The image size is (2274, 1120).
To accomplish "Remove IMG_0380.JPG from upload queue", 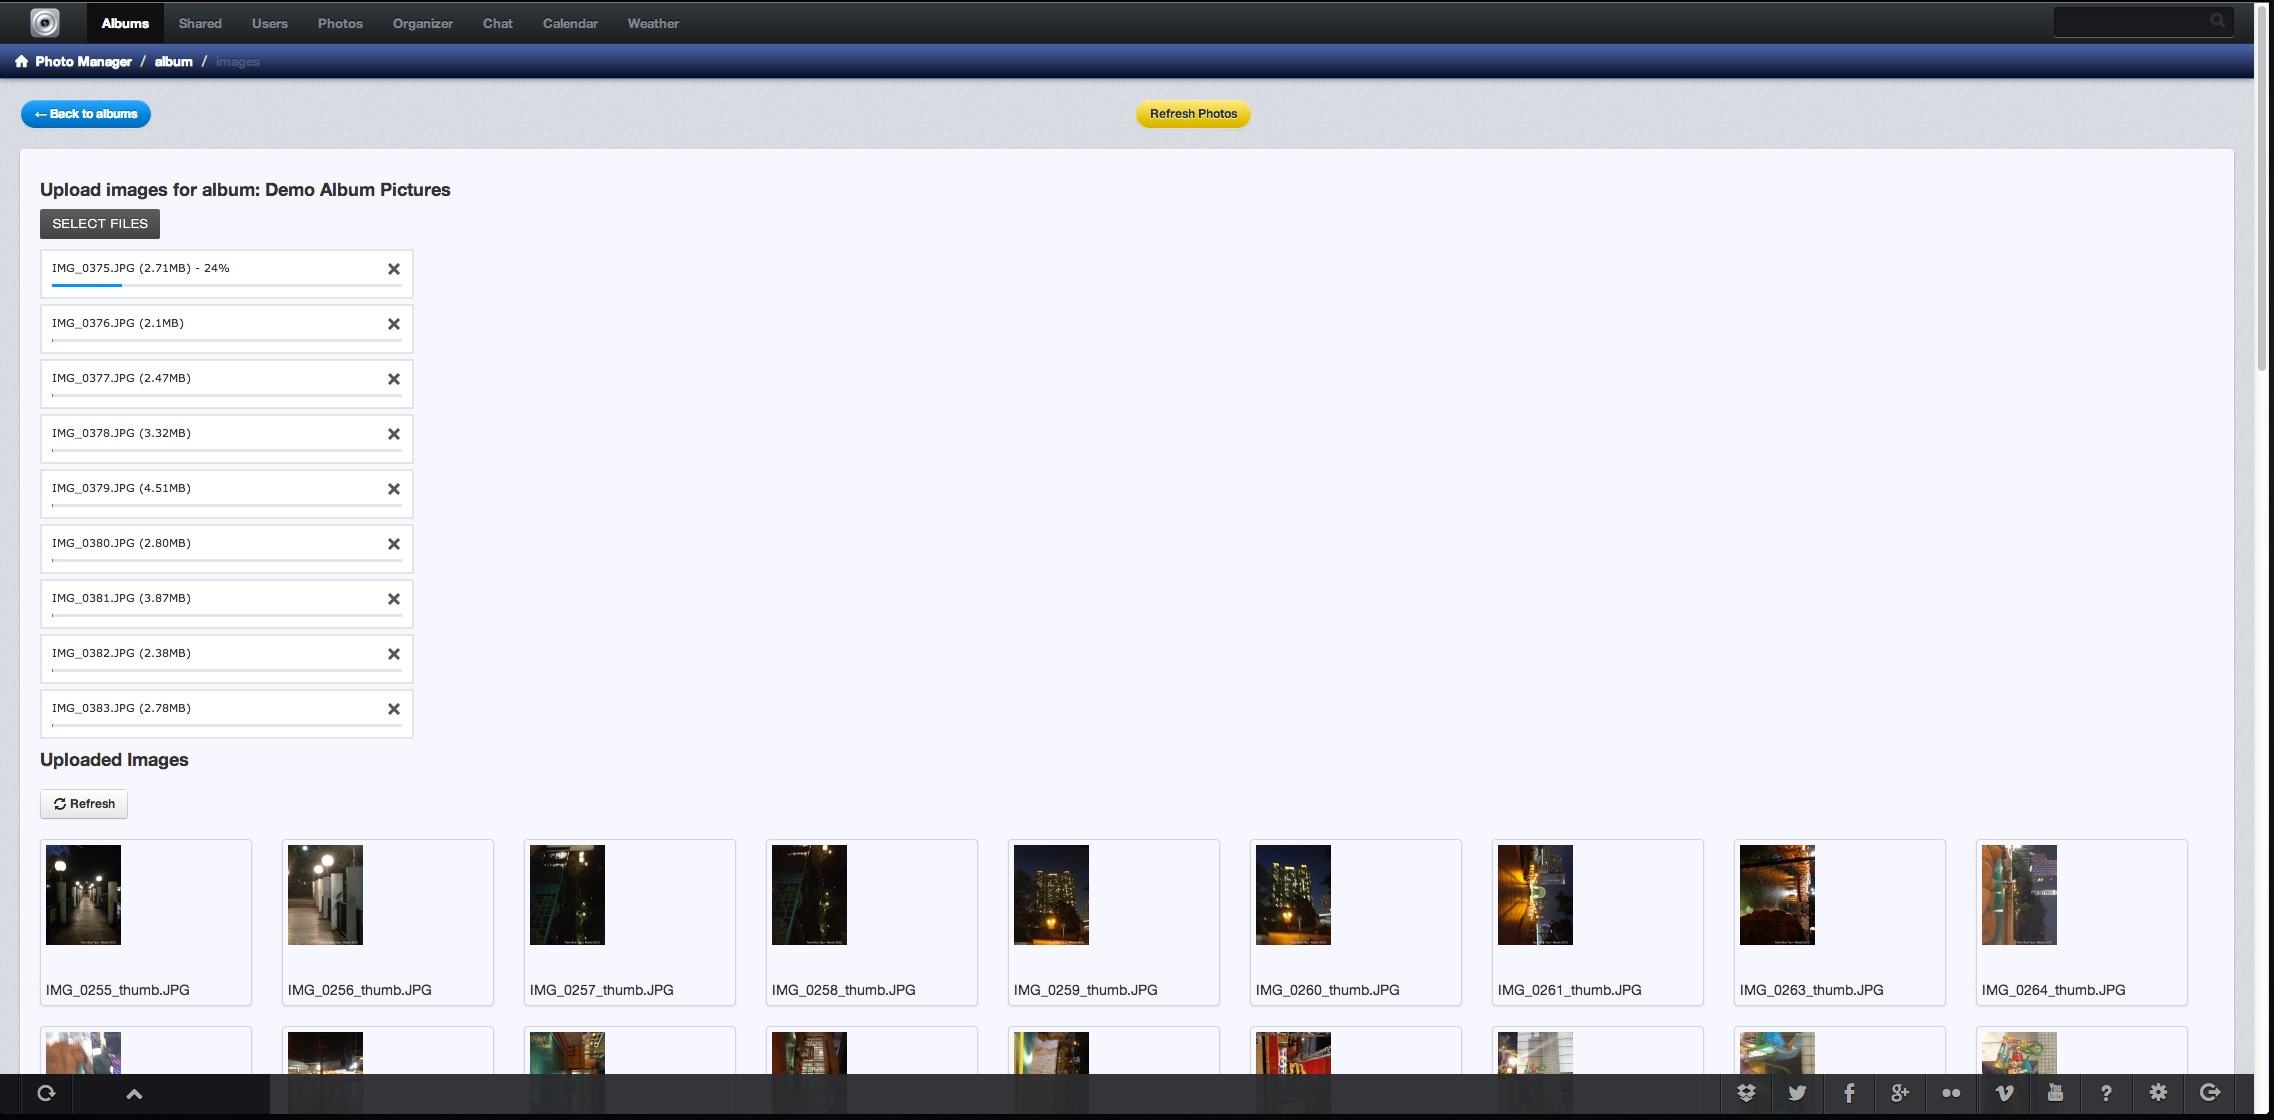I will tap(394, 544).
